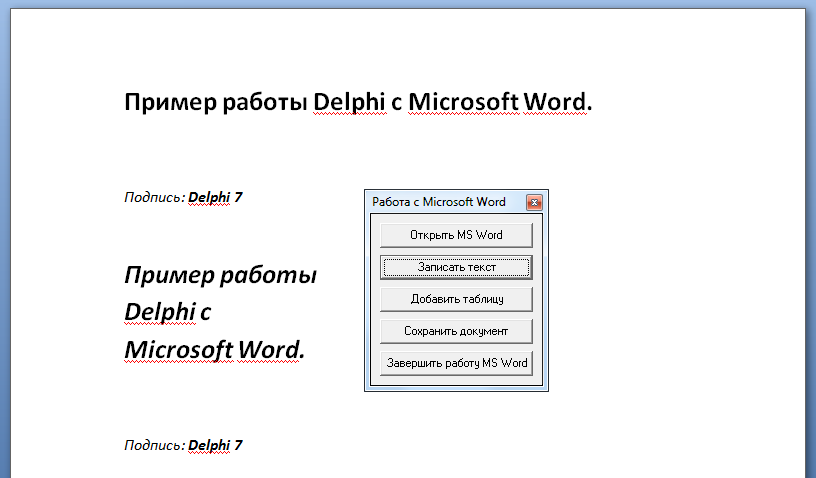
Task: Click the "Завершить работу MS Word" button
Action: [x=456, y=363]
